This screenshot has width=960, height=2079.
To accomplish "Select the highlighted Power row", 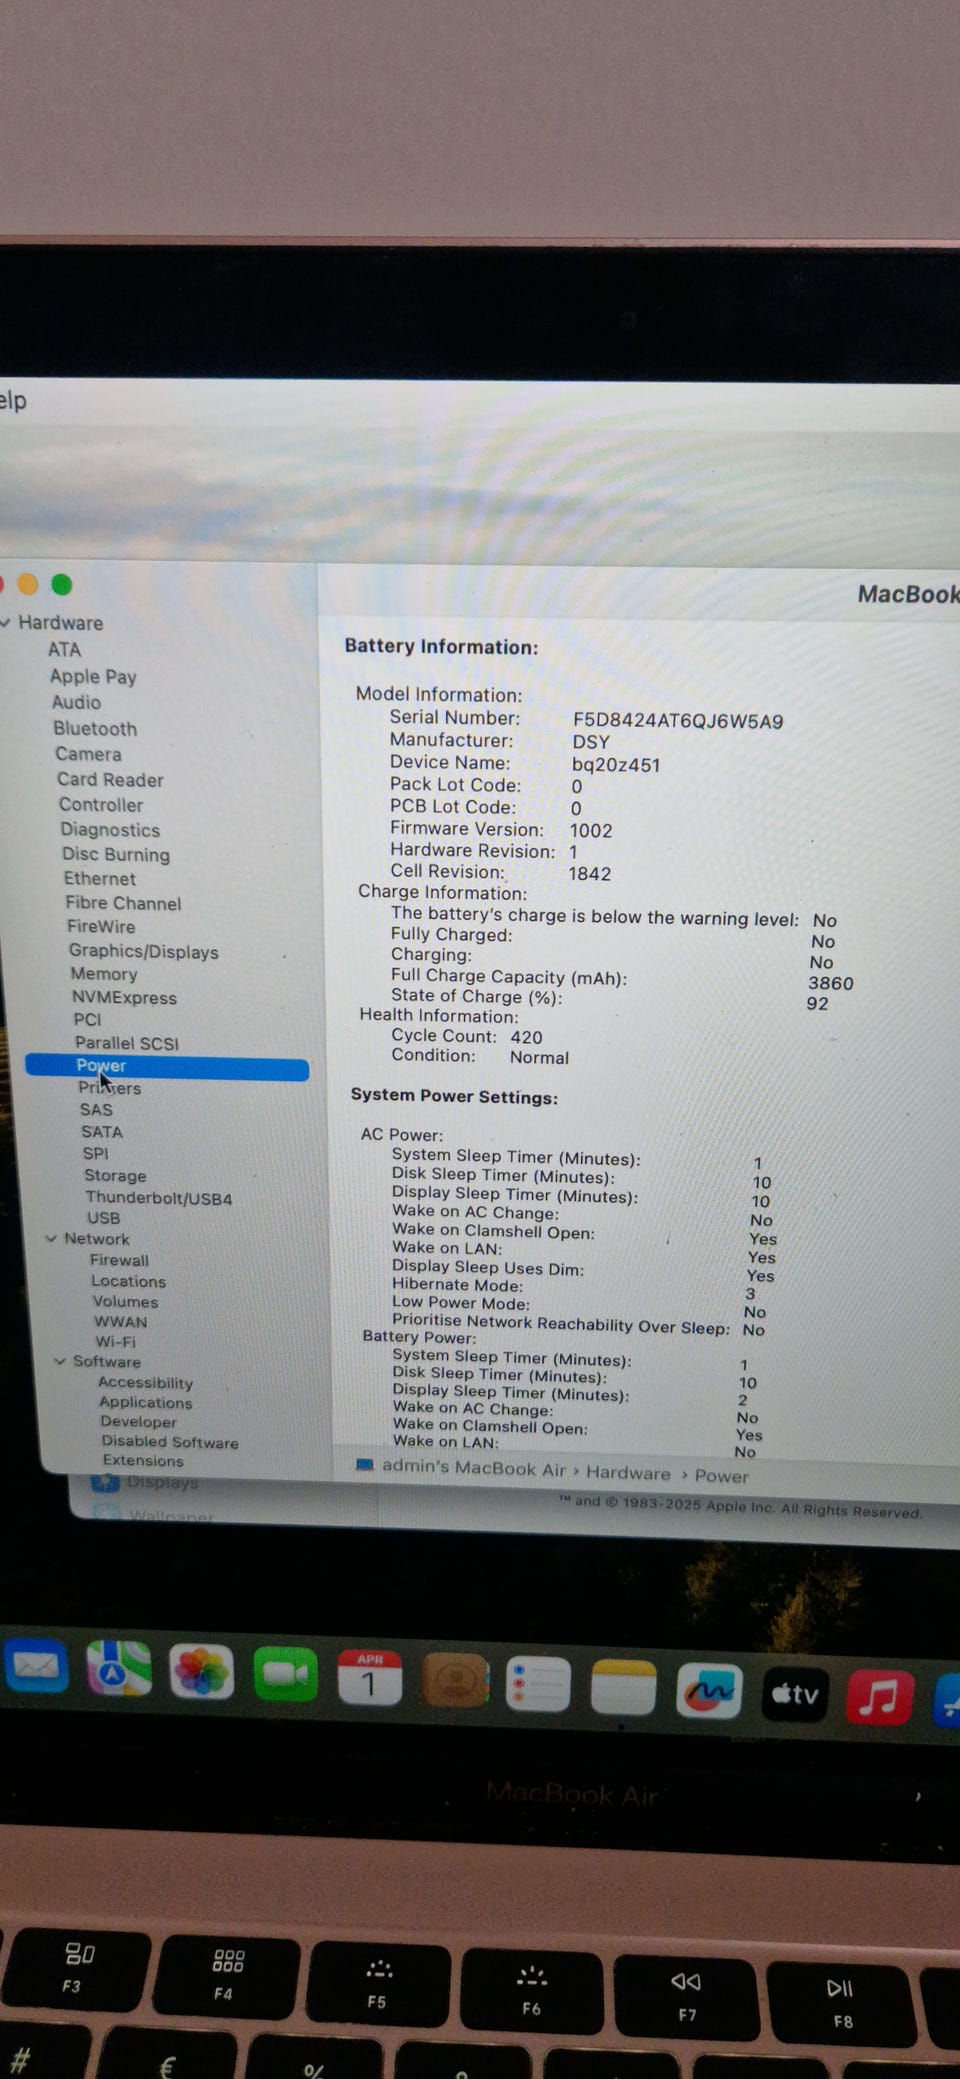I will point(167,1066).
